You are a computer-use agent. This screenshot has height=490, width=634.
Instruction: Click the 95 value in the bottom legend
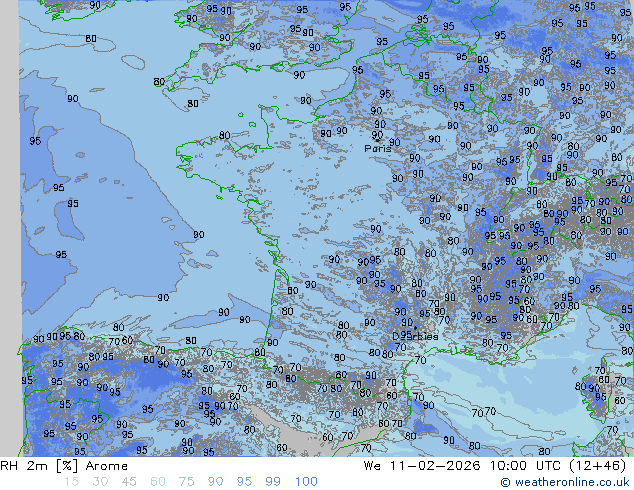[244, 482]
